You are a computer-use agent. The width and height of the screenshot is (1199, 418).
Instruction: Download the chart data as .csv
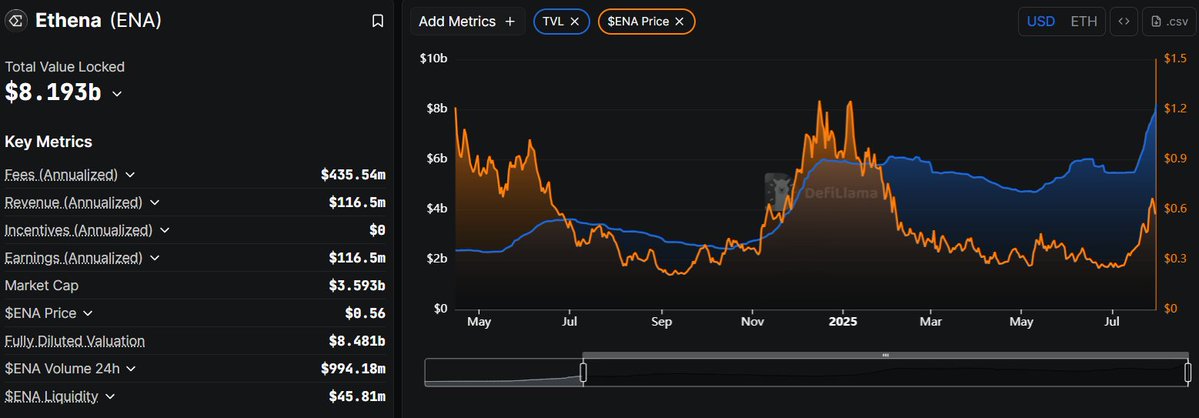point(1168,21)
